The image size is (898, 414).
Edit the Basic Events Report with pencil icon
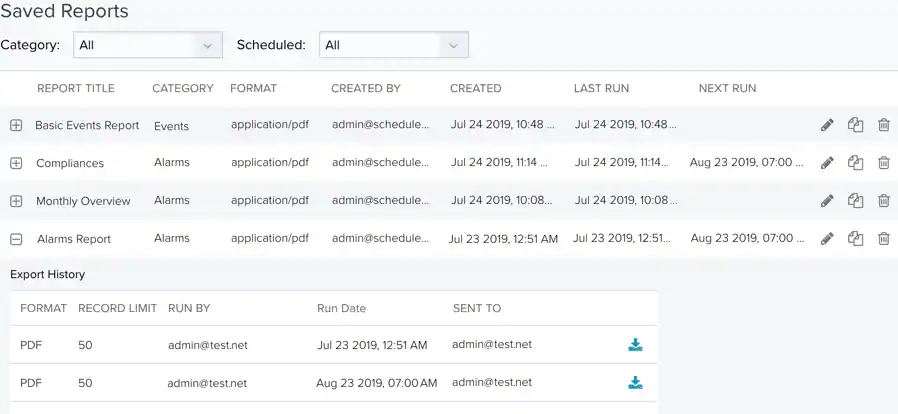(827, 125)
